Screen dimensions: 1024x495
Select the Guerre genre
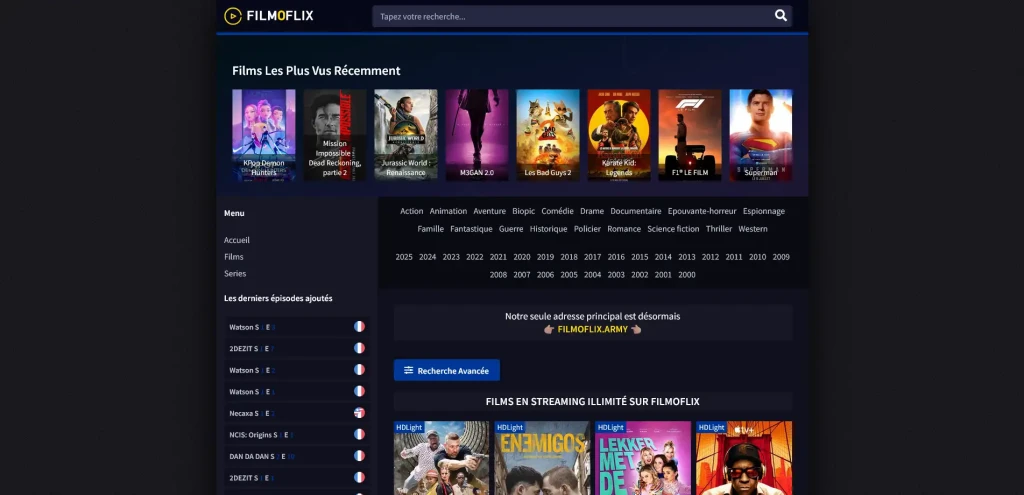point(511,229)
